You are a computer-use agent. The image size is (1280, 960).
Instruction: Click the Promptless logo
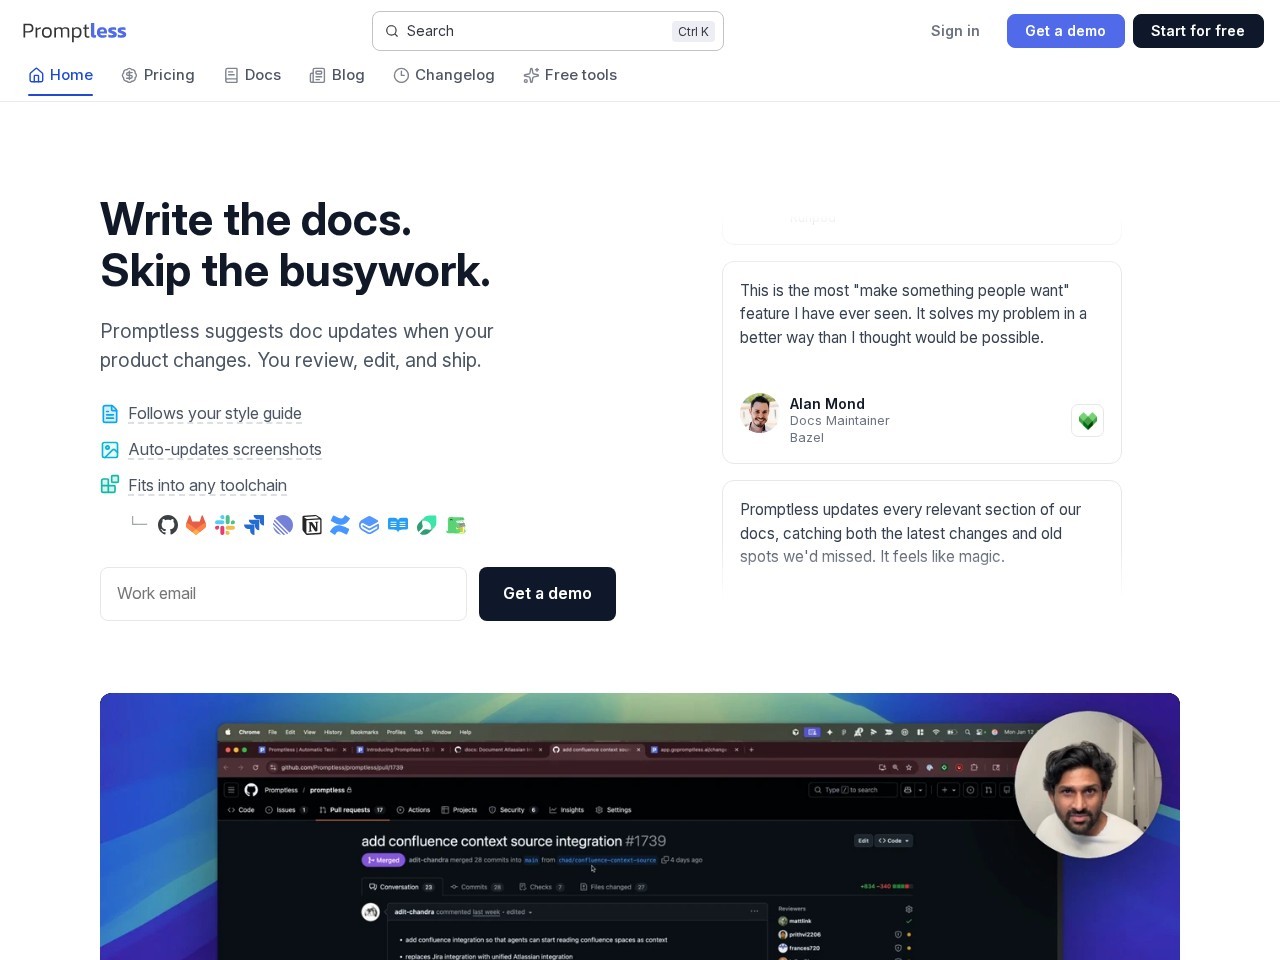(74, 31)
